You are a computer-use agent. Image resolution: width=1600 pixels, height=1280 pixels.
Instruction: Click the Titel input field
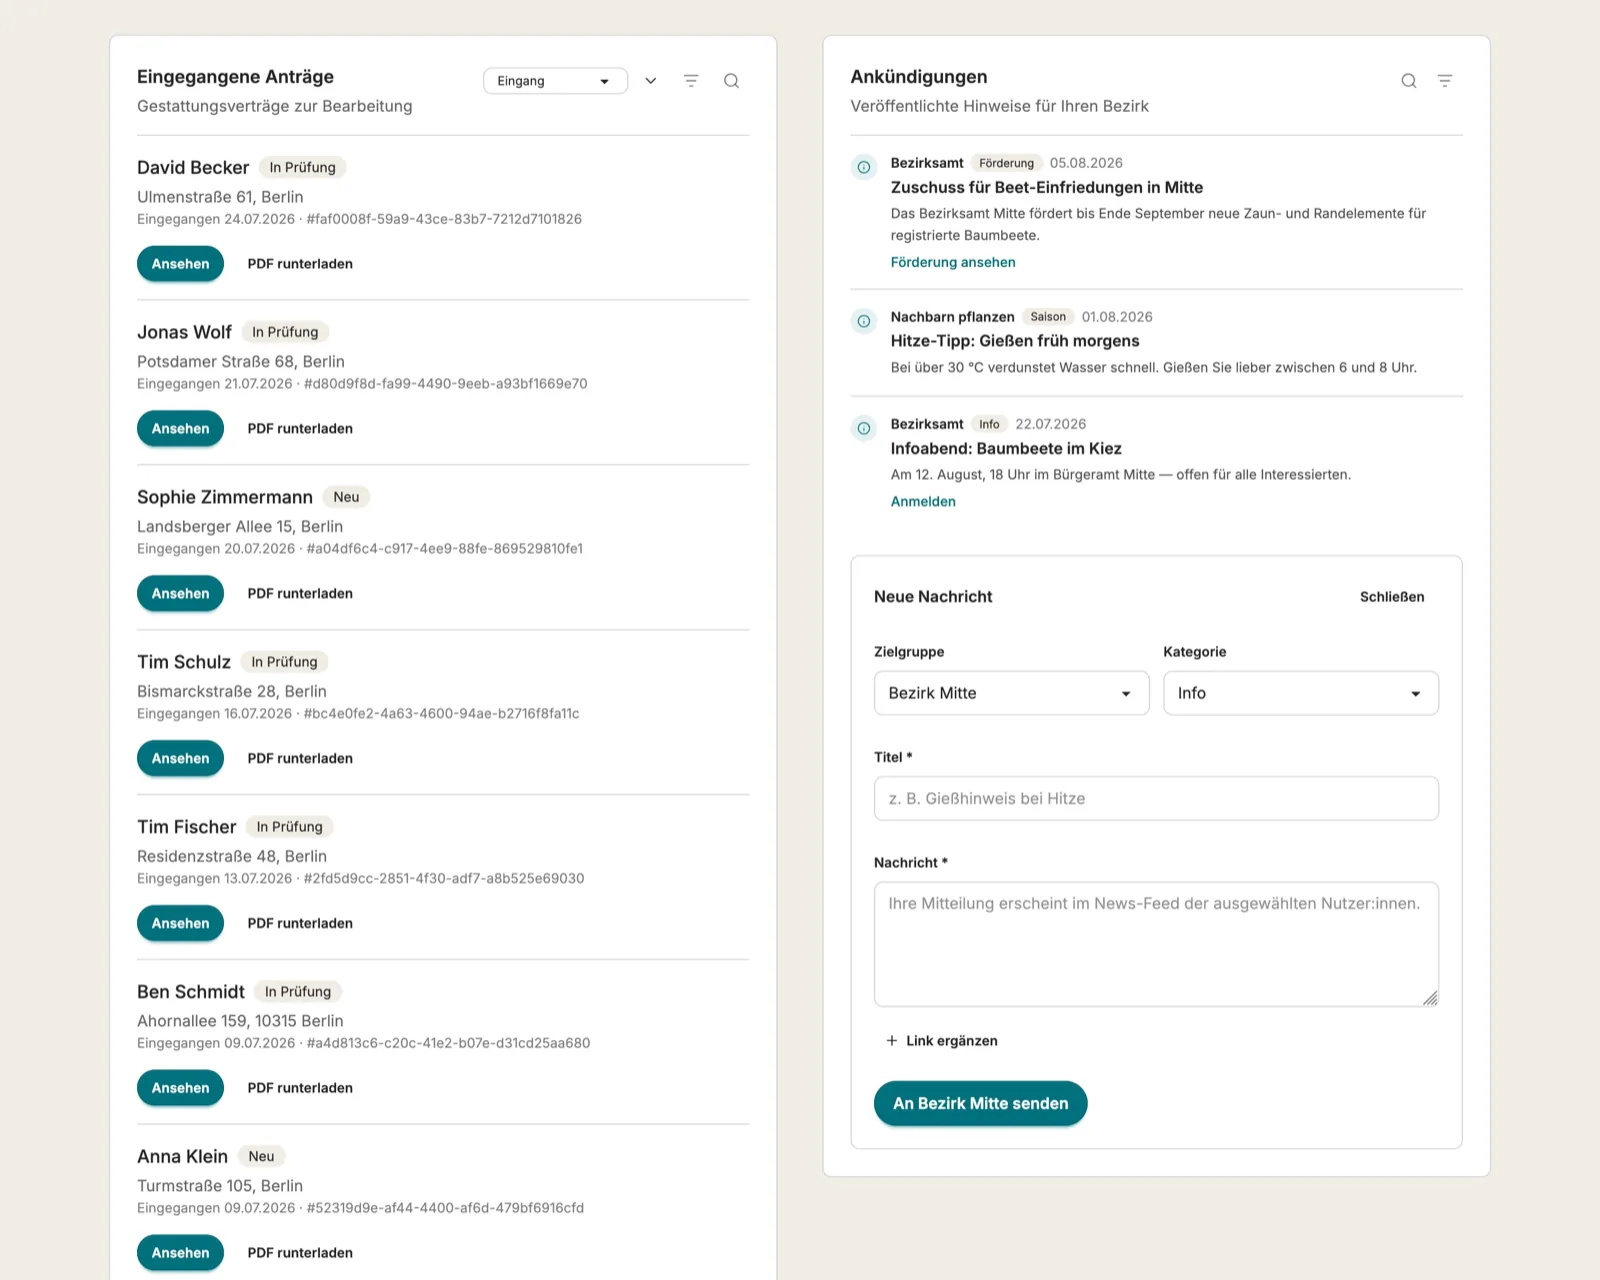1156,799
